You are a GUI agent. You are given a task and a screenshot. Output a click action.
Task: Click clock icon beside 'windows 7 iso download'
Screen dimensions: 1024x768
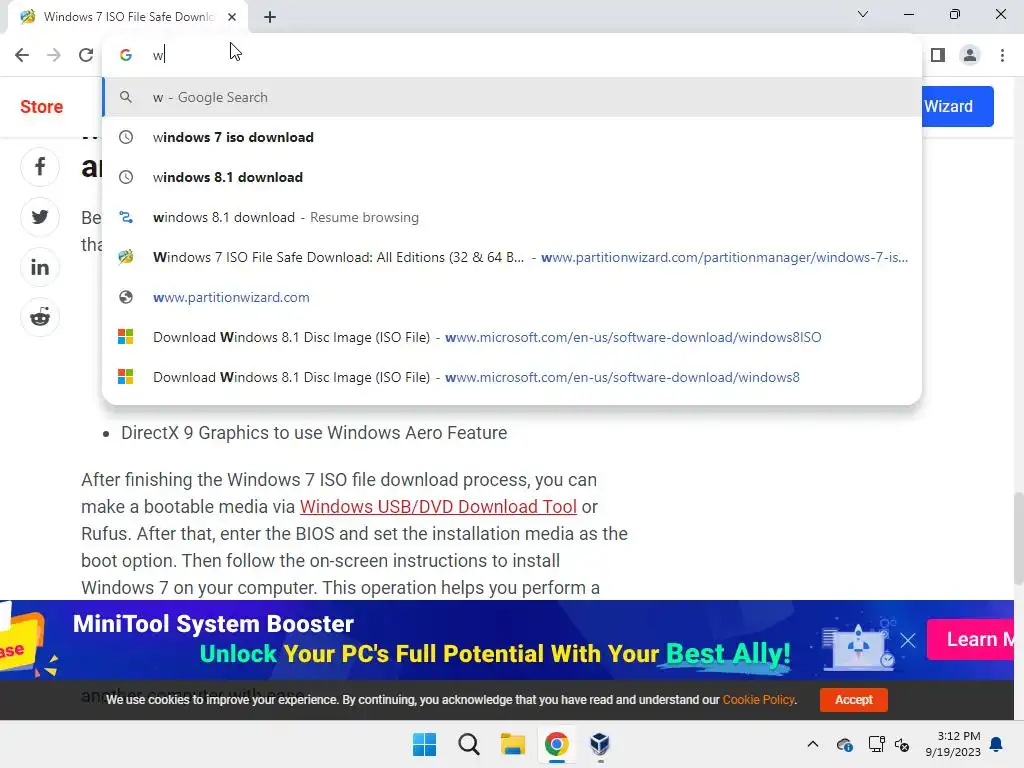(x=126, y=137)
